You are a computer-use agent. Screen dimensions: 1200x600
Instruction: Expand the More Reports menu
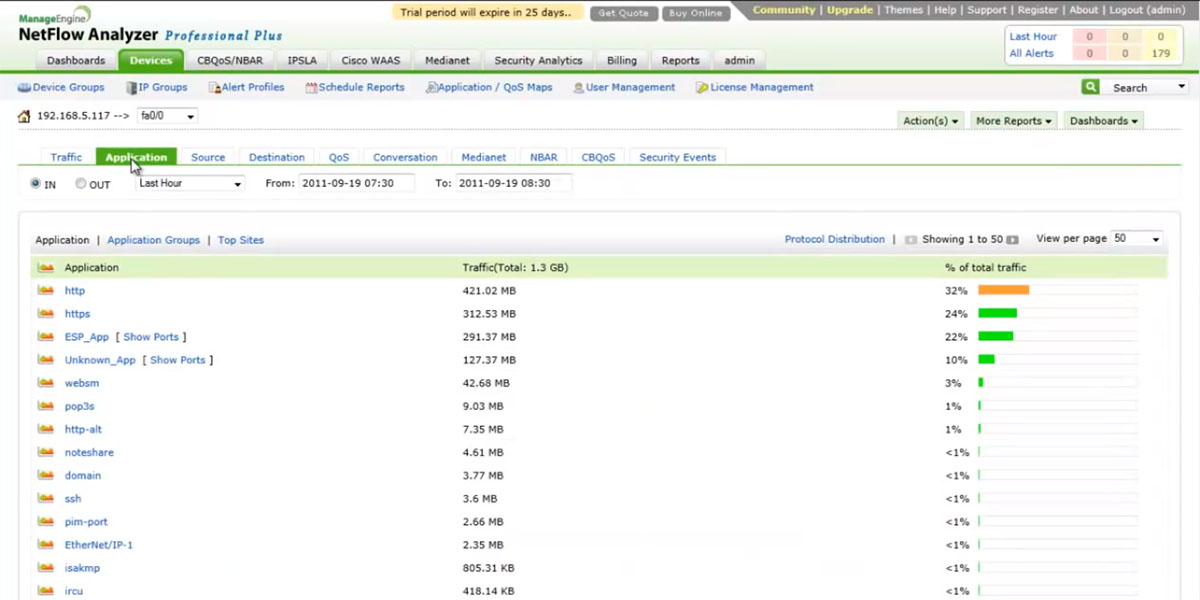[1013, 120]
